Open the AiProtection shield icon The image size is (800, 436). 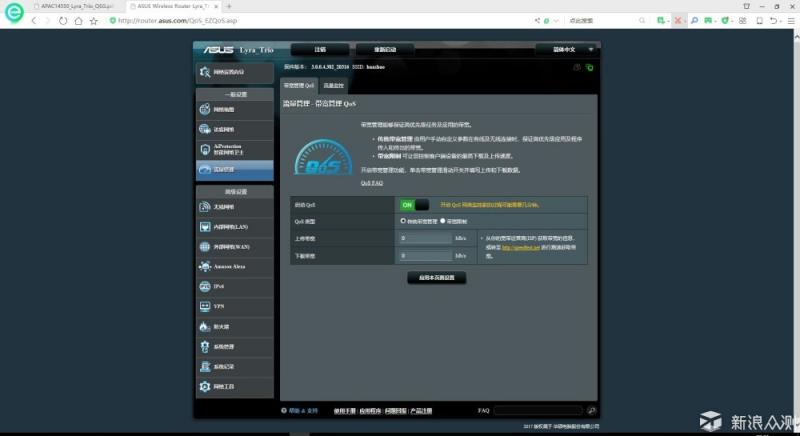click(x=205, y=149)
